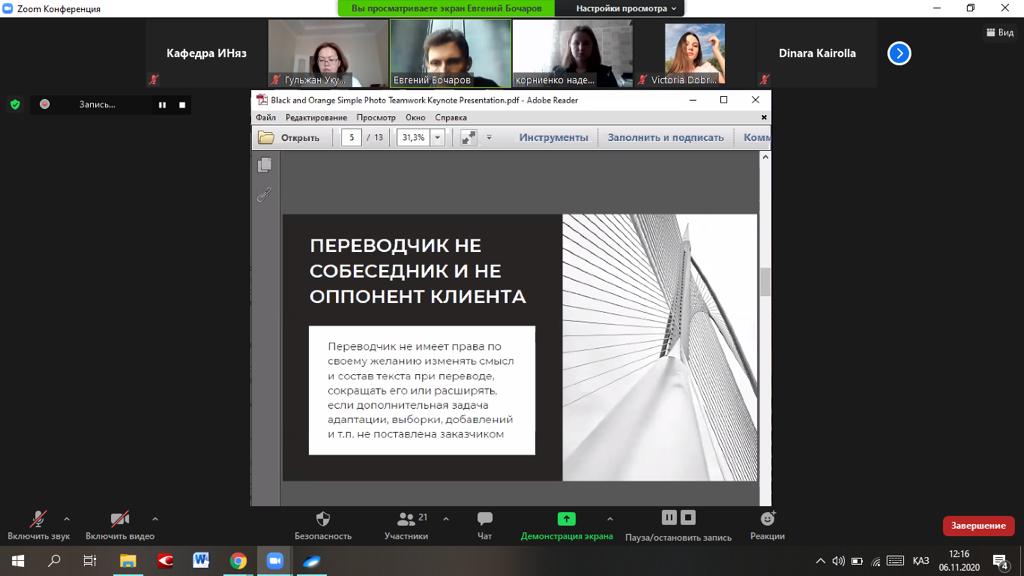
Task: Open the Файл menu in Adobe Reader
Action: [x=265, y=118]
